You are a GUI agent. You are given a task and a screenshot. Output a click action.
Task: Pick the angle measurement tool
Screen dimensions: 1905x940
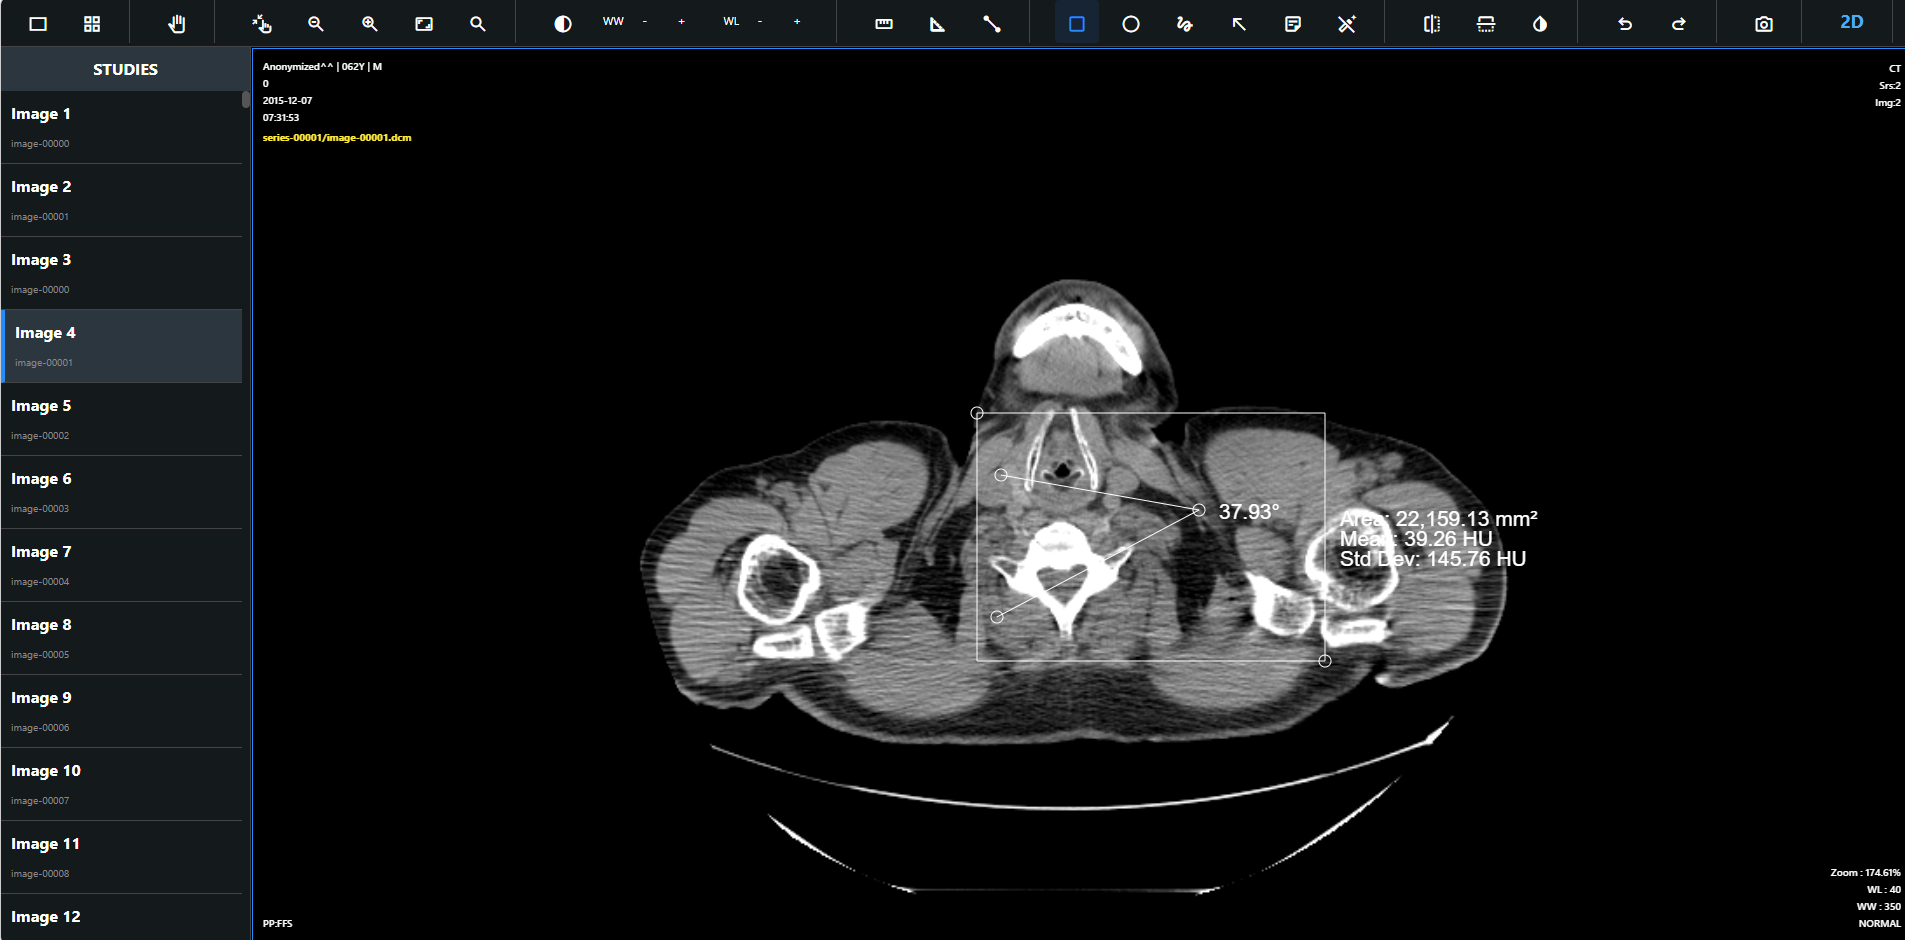[x=937, y=23]
